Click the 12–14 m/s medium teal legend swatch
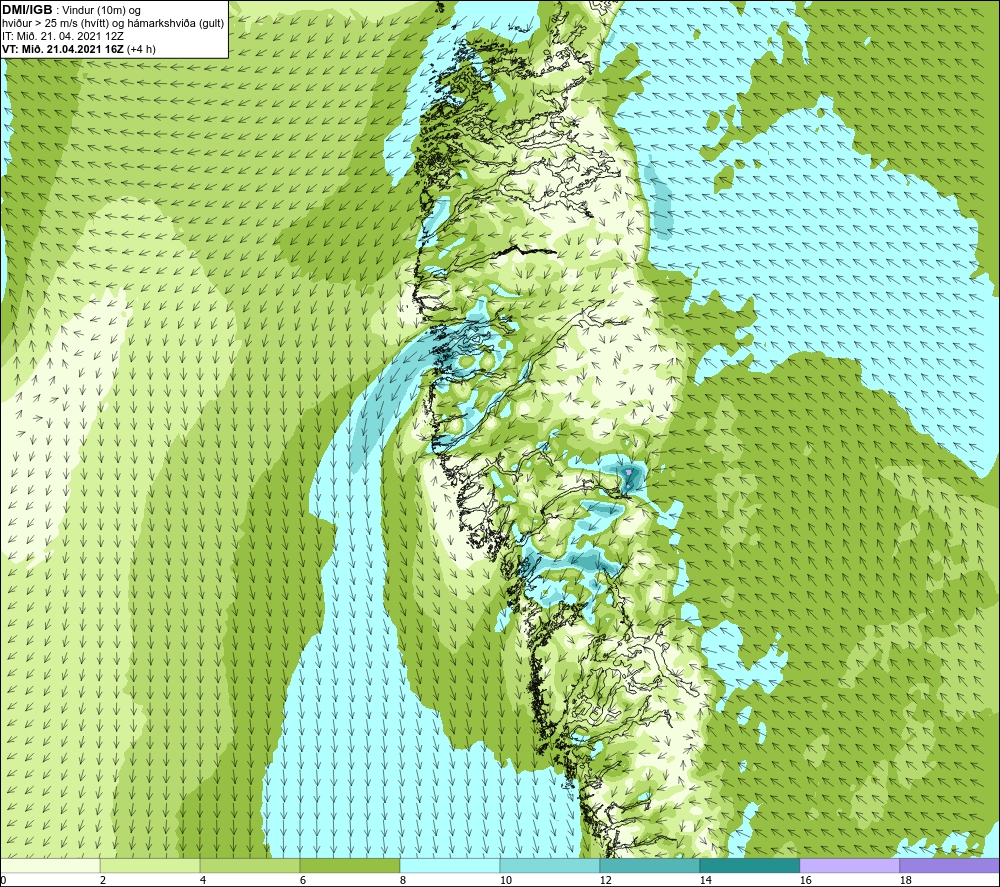Image resolution: width=1000 pixels, height=887 pixels. [x=649, y=865]
